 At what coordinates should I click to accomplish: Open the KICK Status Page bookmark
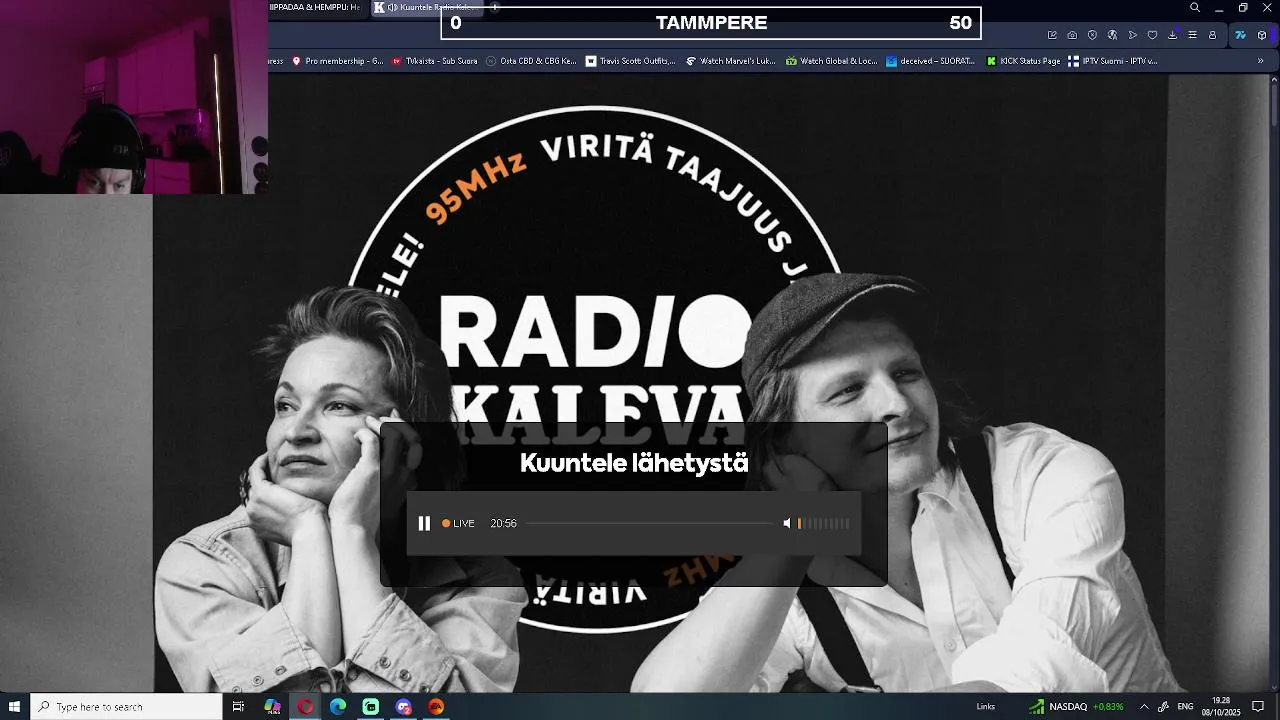click(x=1023, y=61)
